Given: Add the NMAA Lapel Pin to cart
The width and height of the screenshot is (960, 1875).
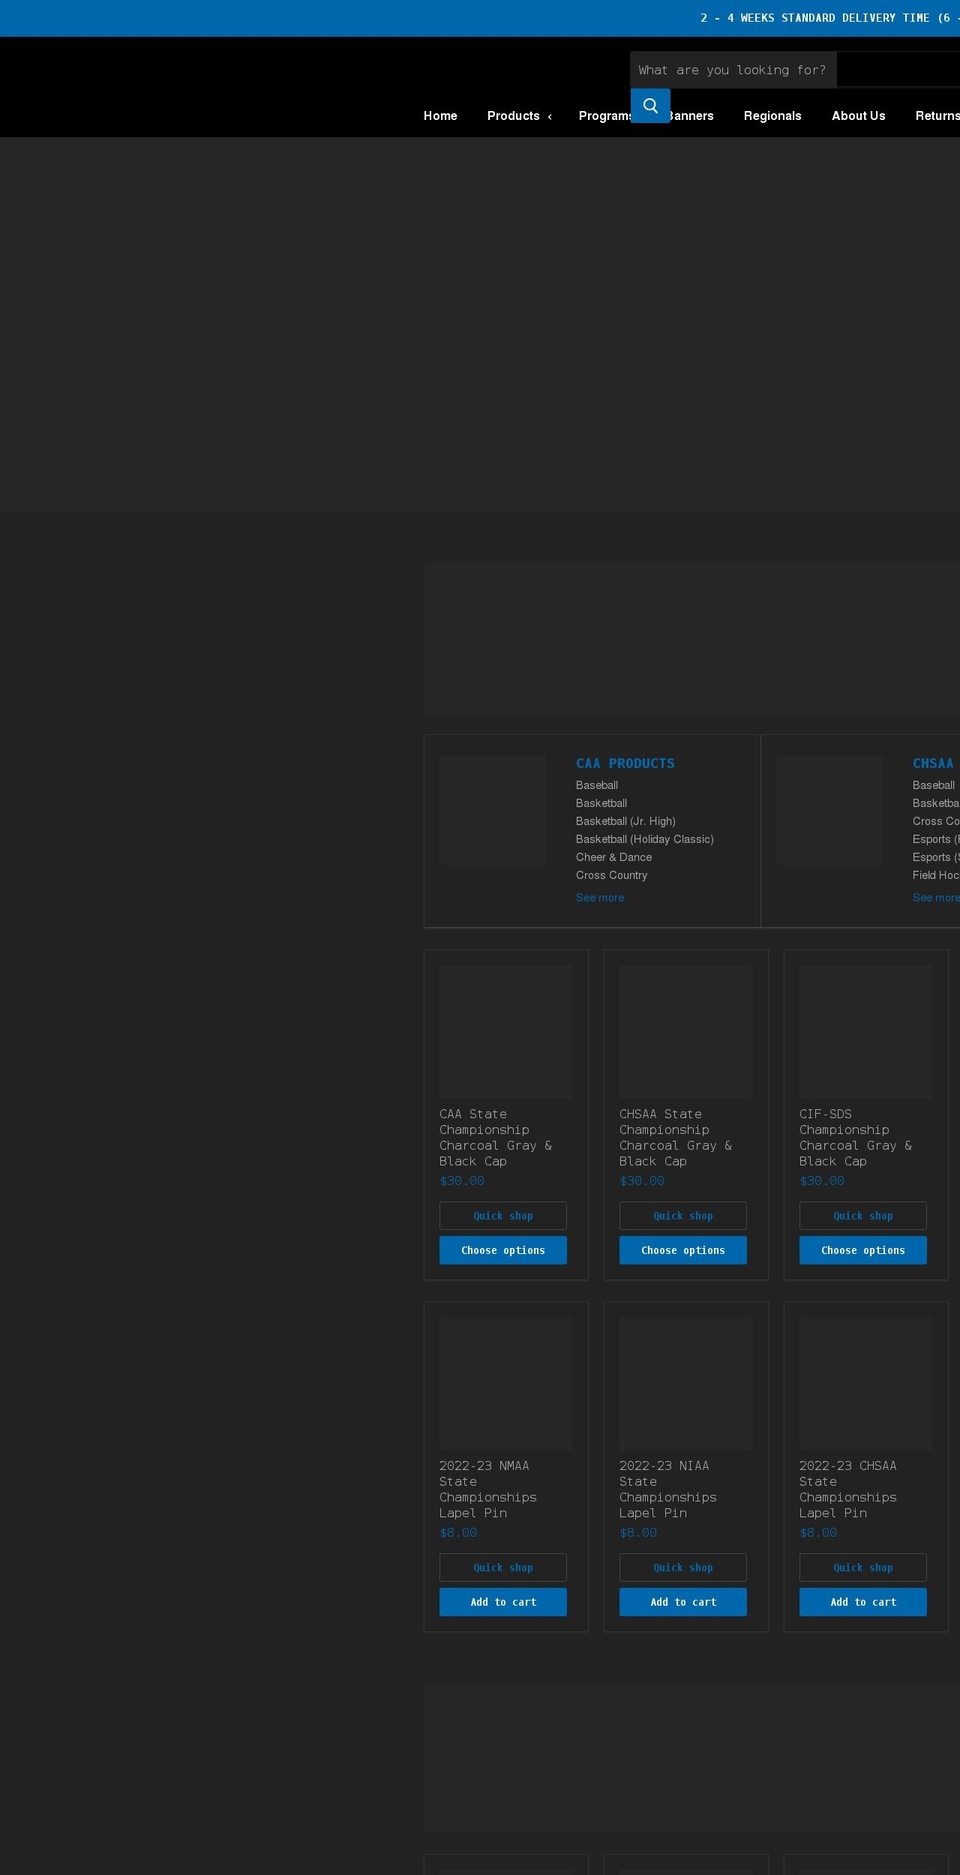Looking at the screenshot, I should click(x=503, y=1602).
